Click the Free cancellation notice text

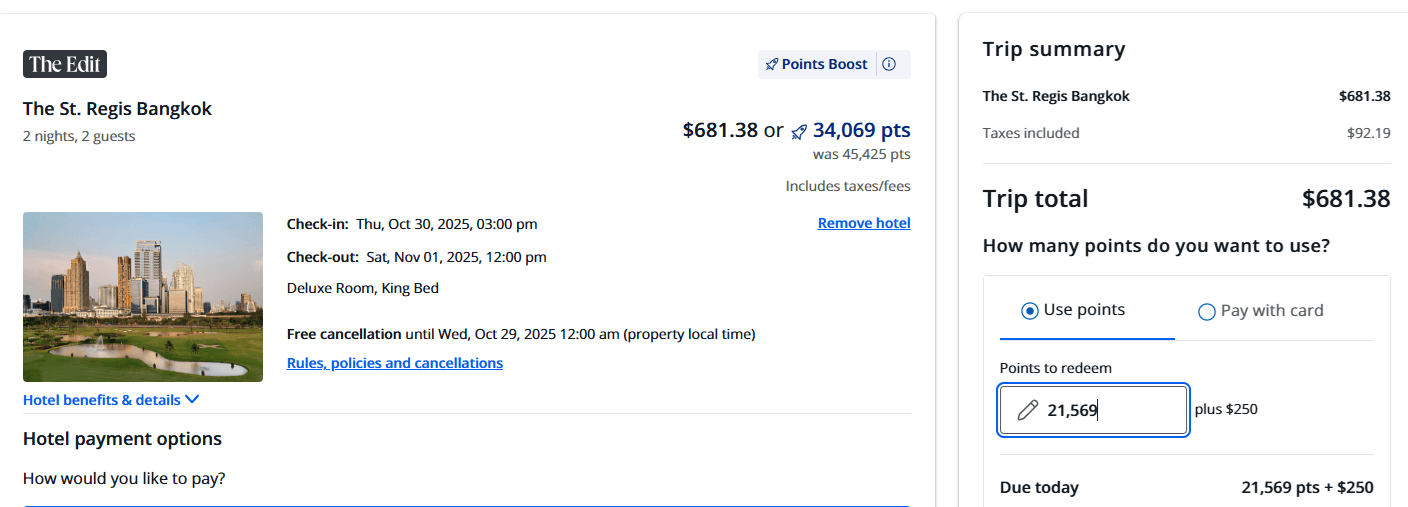coord(520,334)
